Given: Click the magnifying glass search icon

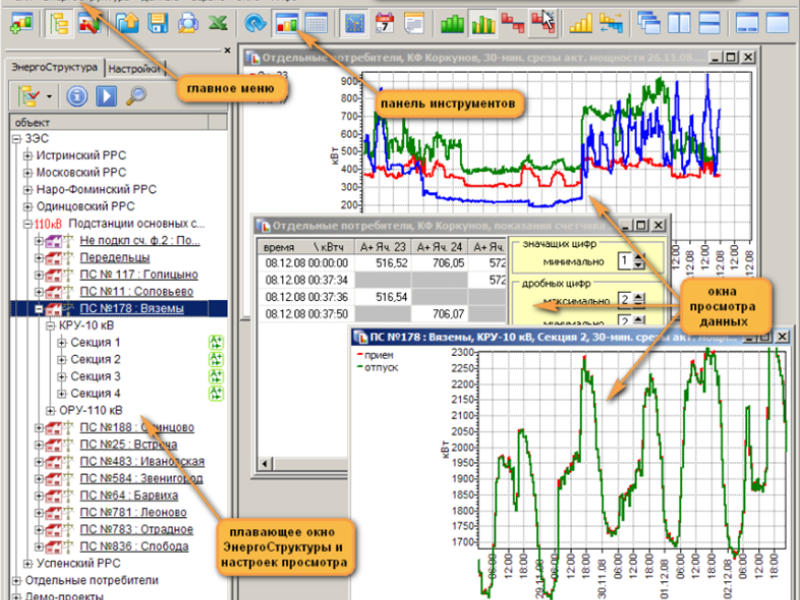Looking at the screenshot, I should [x=136, y=96].
